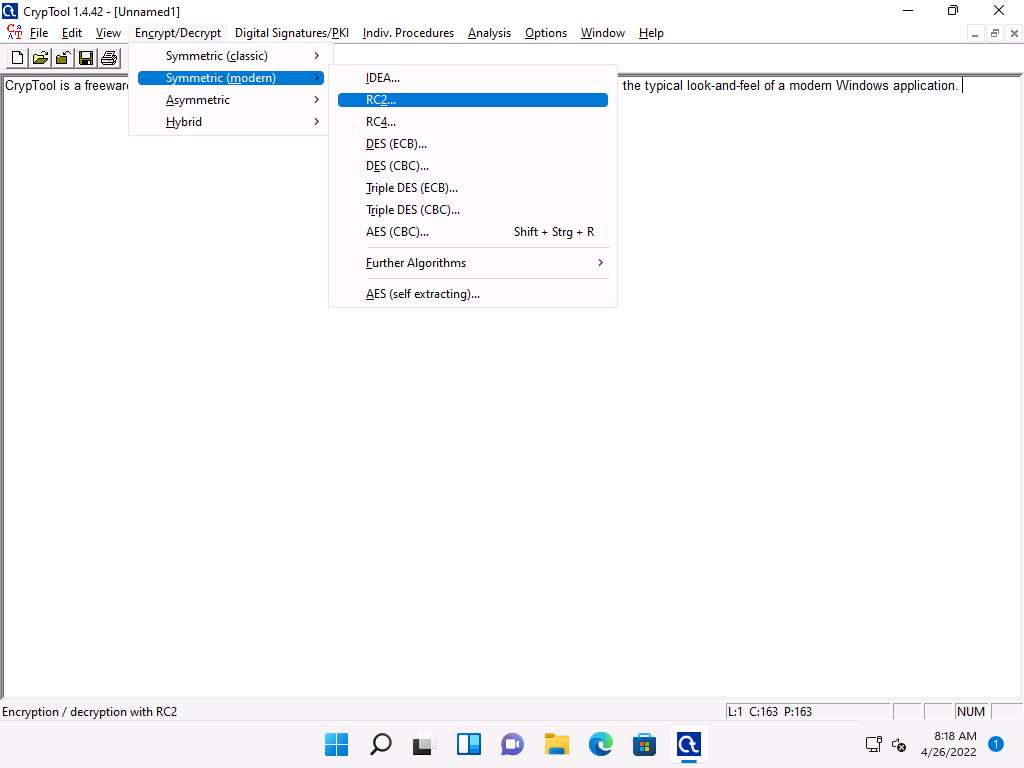
Task: Click the Save floppy disk icon
Action: click(x=86, y=58)
